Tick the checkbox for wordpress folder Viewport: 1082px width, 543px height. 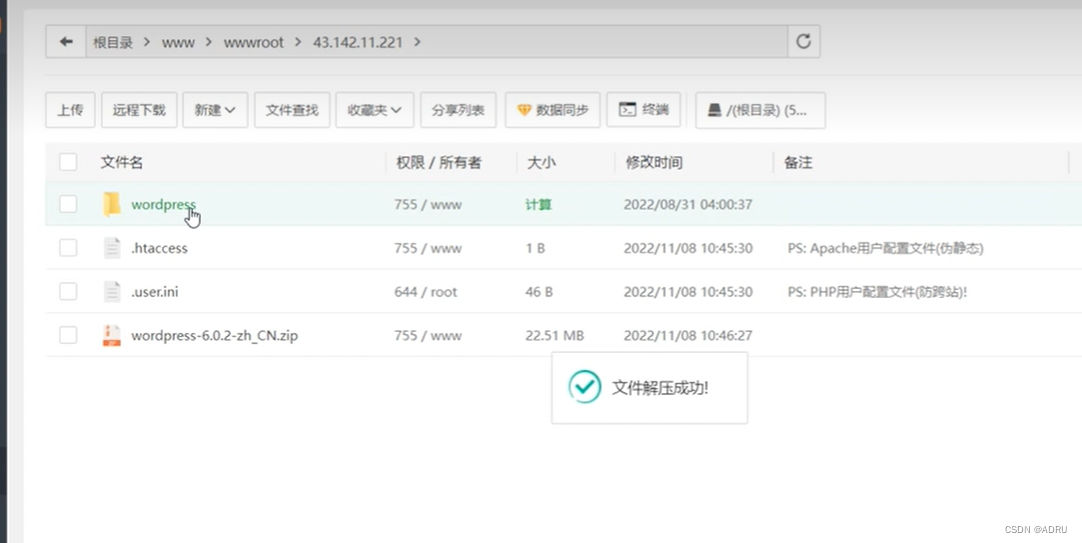tap(68, 204)
